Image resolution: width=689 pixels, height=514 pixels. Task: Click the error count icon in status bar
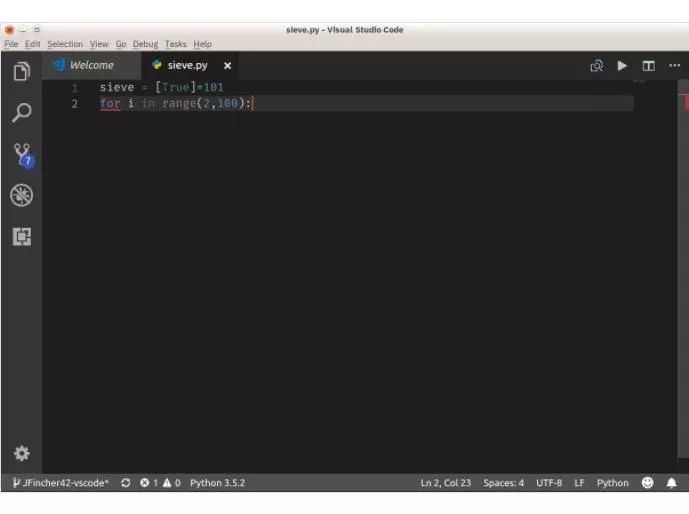144,483
